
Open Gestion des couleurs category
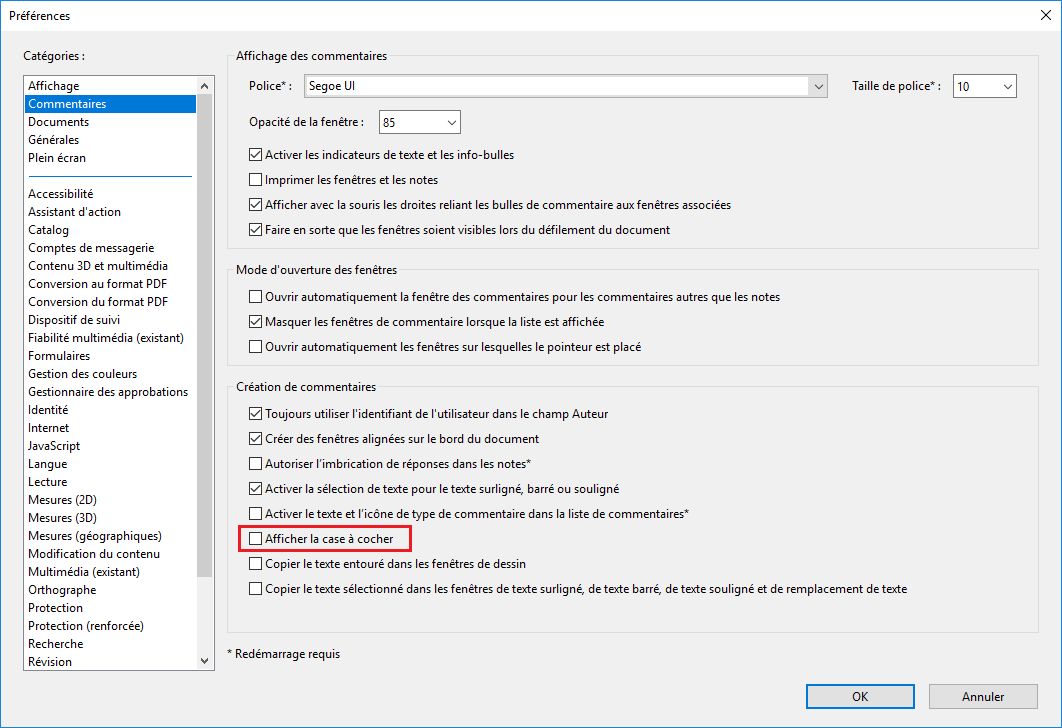tap(110, 374)
